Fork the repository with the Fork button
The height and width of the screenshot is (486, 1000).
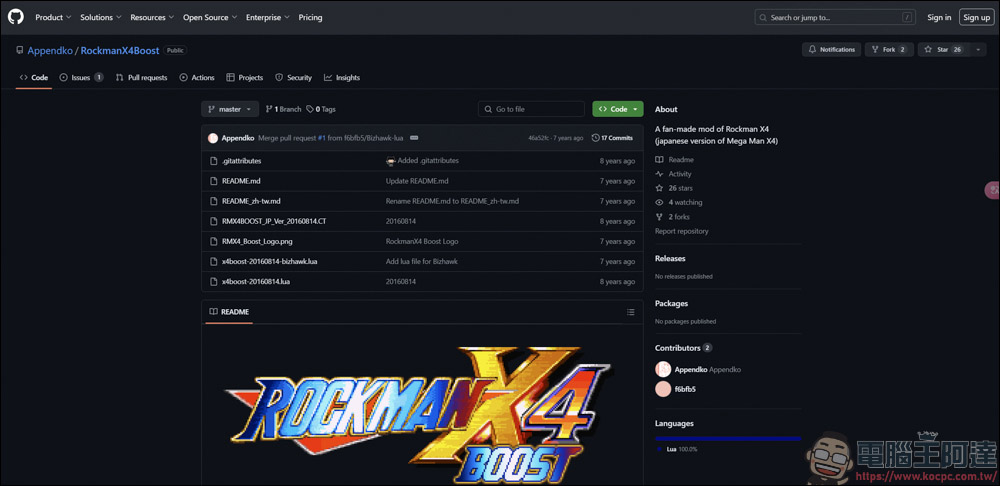pyautogui.click(x=889, y=50)
